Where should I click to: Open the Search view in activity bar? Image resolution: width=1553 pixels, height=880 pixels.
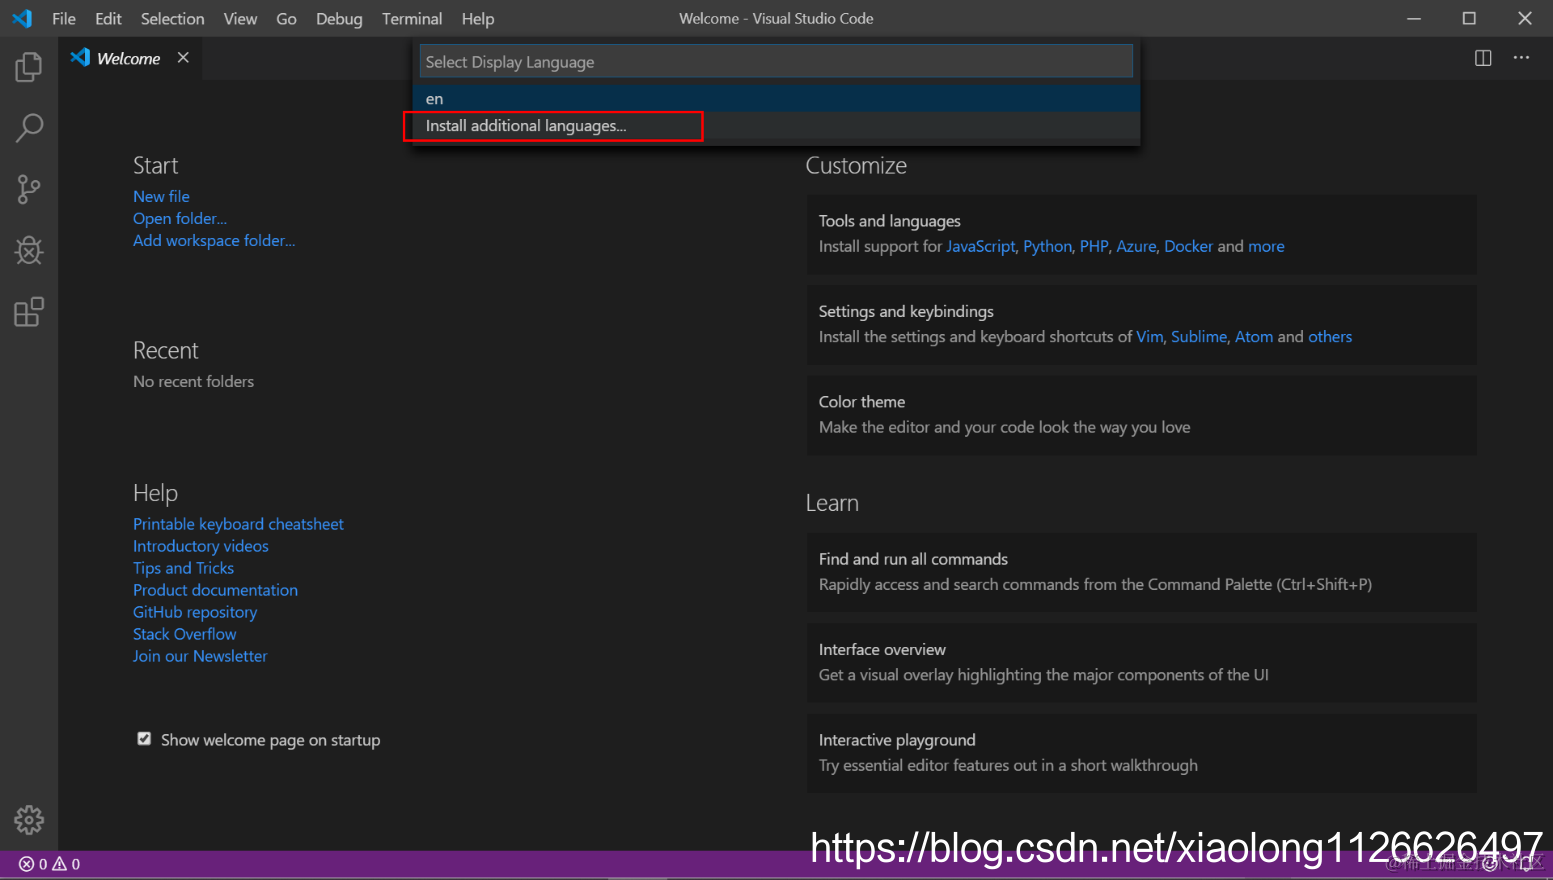pos(29,128)
